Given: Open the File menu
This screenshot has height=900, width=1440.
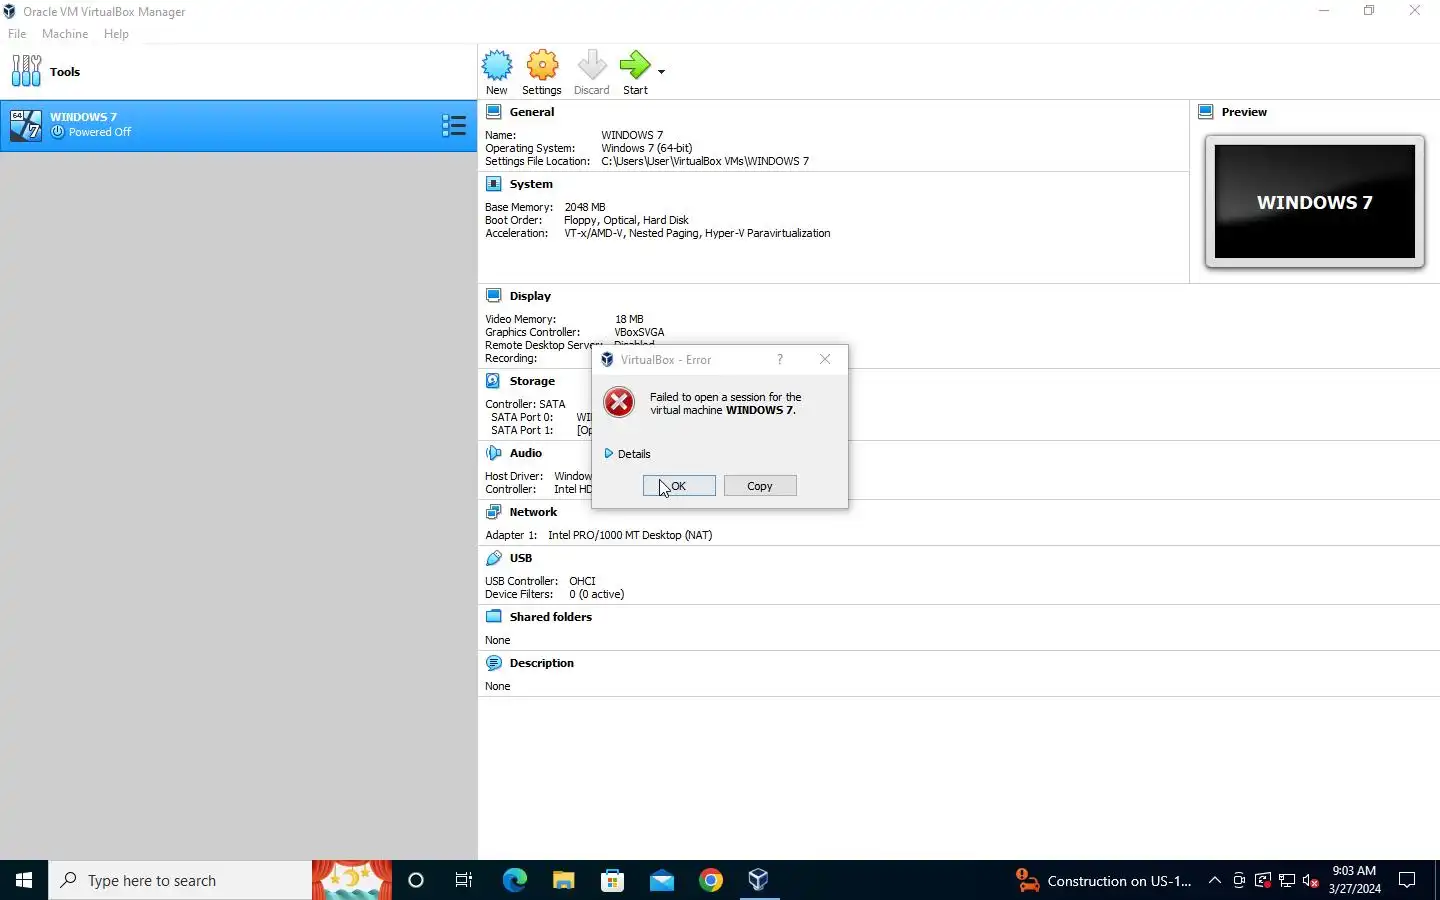Looking at the screenshot, I should point(17,34).
